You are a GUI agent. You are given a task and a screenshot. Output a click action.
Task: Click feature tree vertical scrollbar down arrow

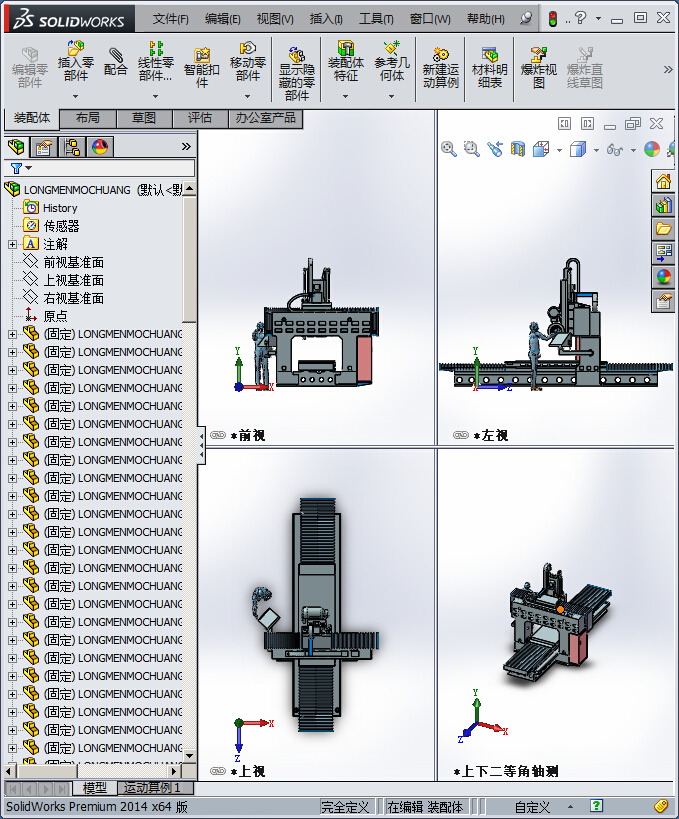[x=190, y=755]
